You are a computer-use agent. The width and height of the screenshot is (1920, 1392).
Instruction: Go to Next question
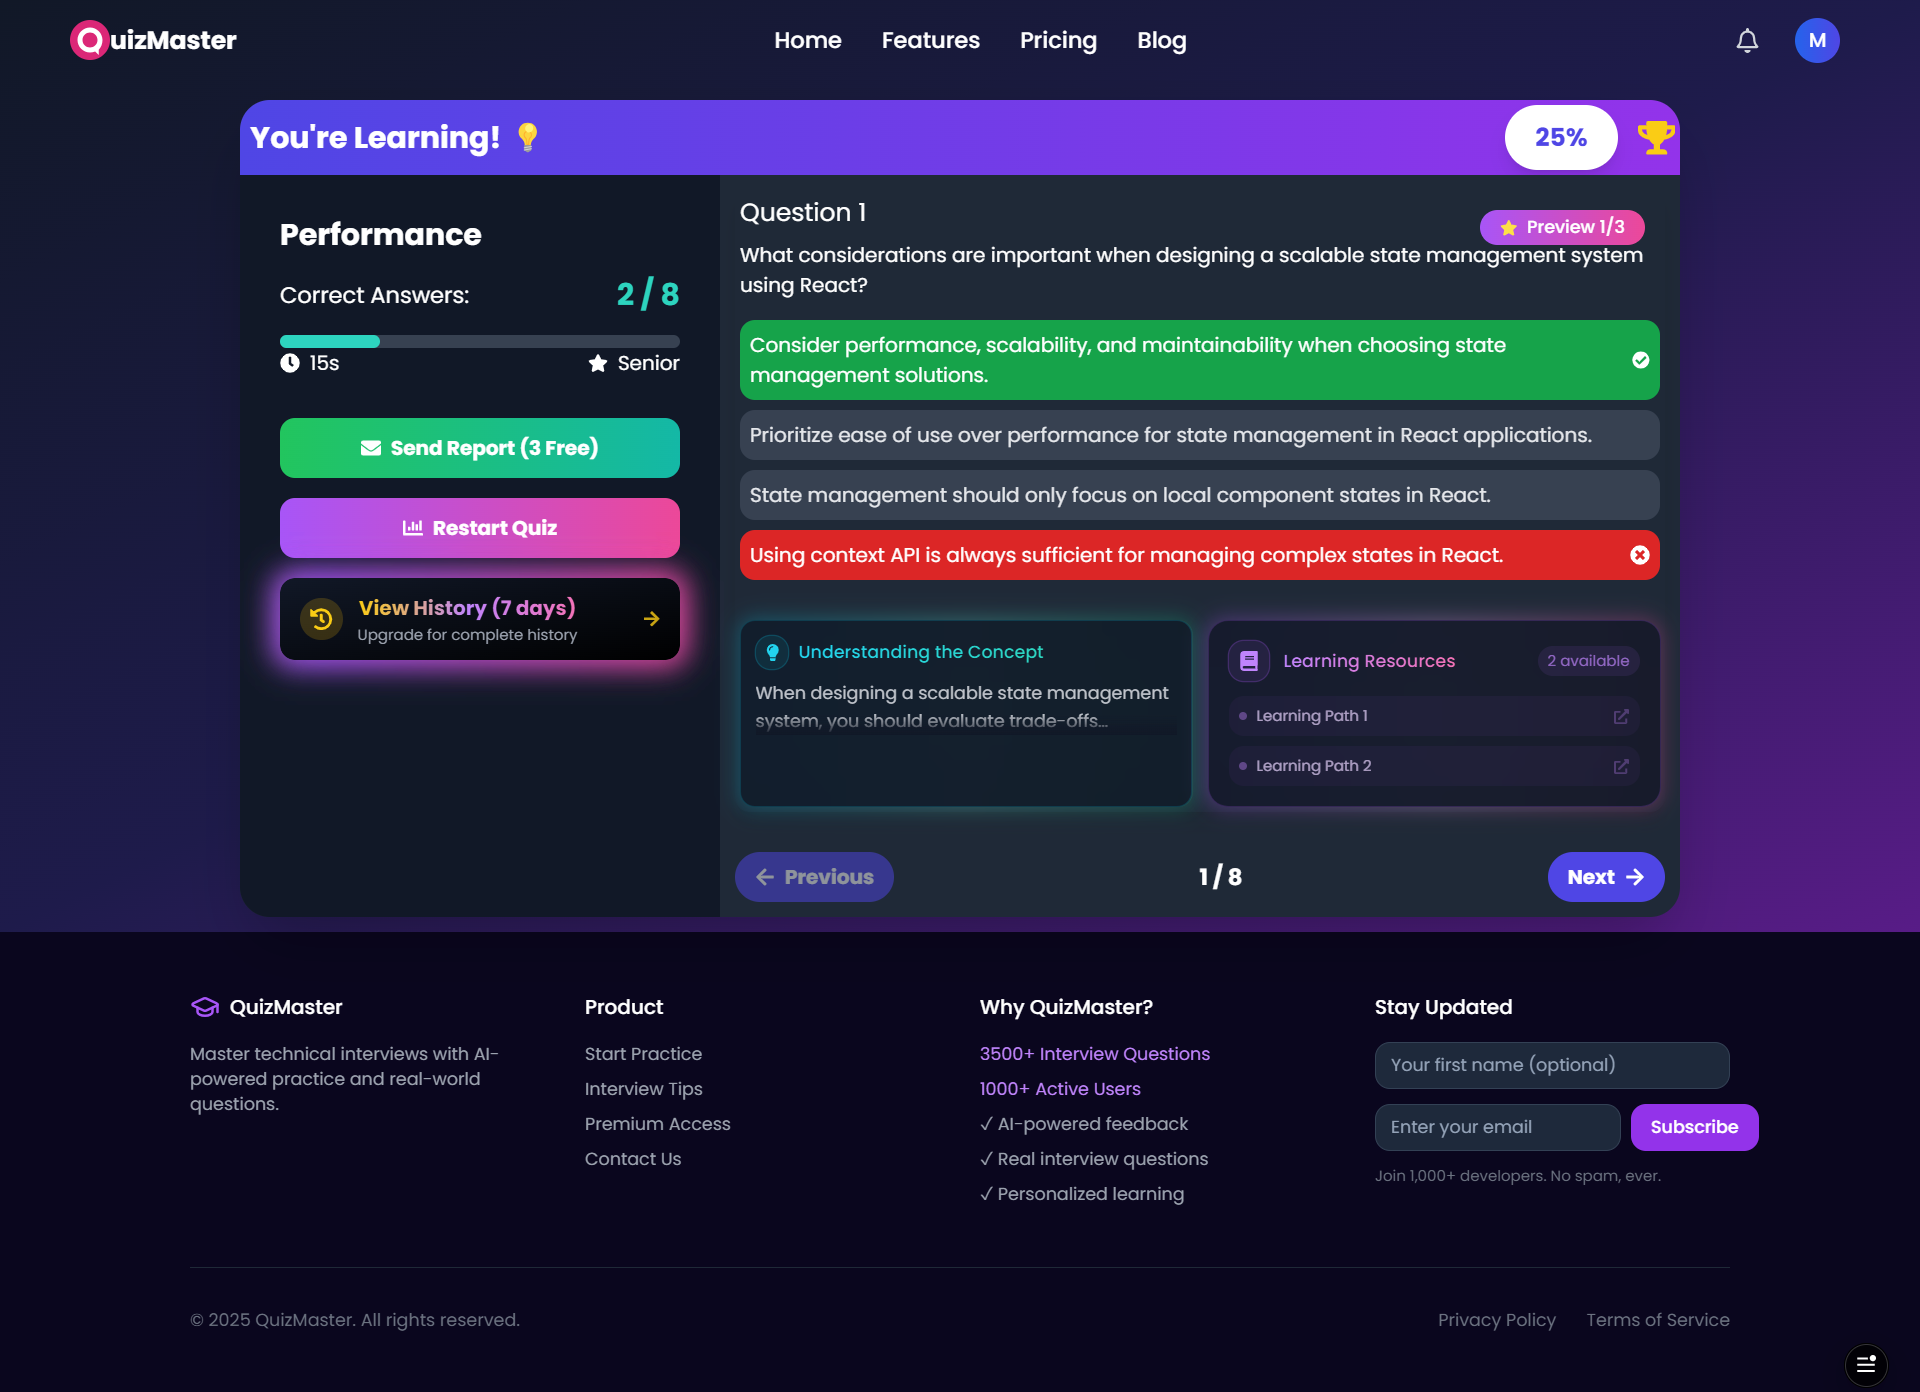1606,877
